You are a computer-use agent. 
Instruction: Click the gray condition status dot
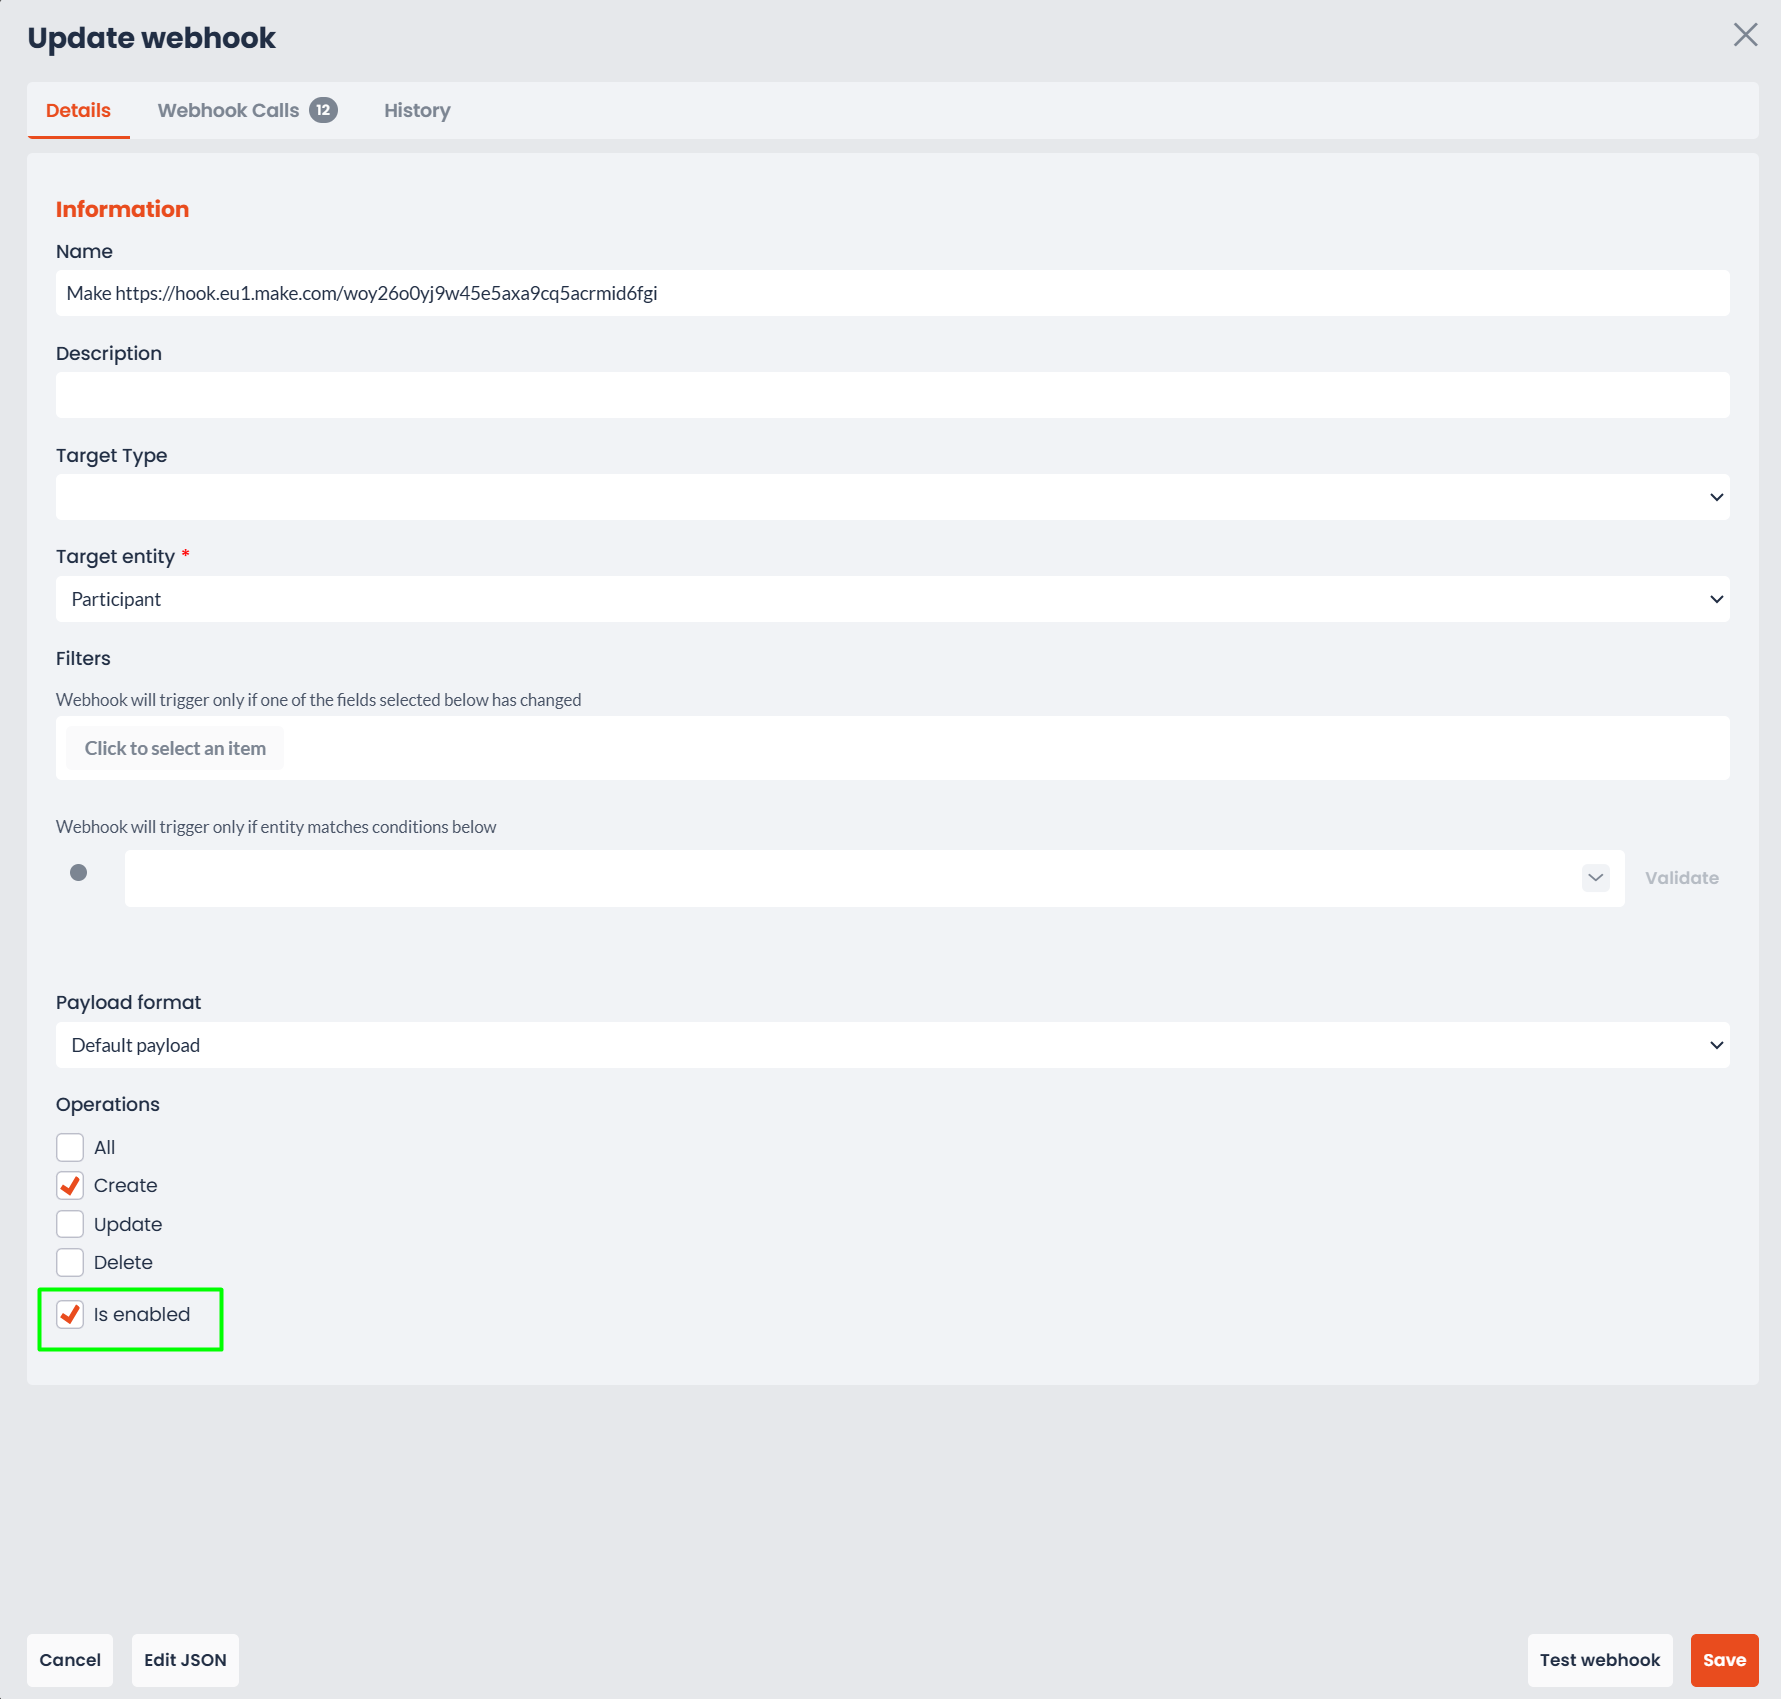click(x=78, y=873)
